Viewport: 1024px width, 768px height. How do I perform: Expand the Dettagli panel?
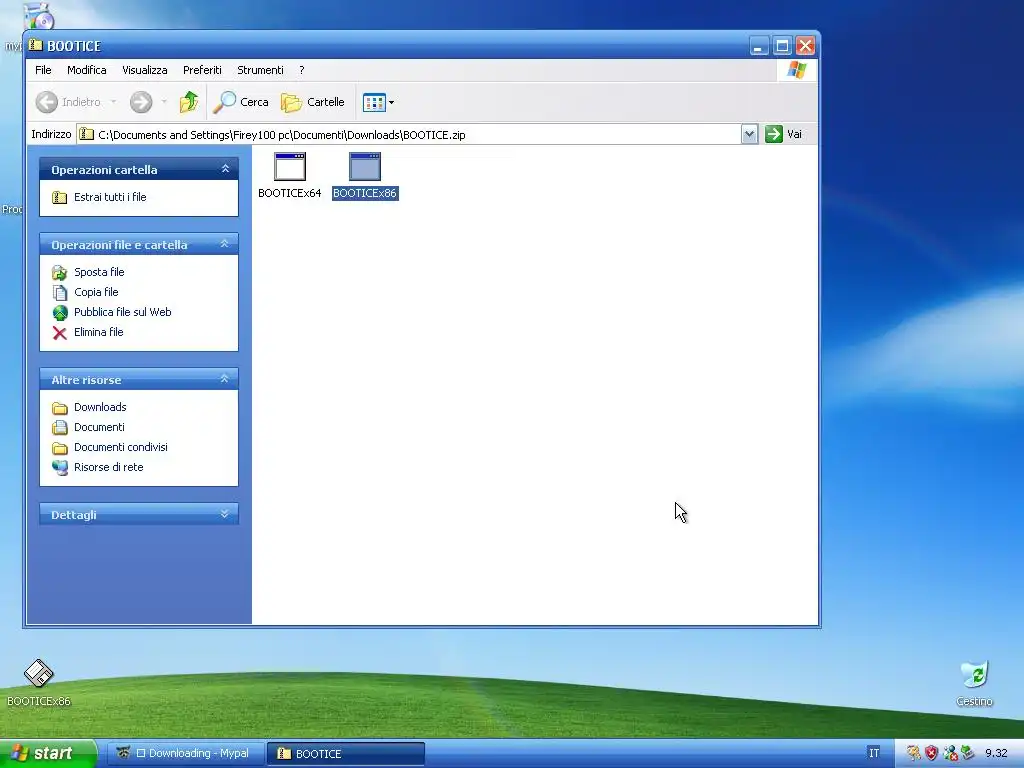tap(225, 514)
